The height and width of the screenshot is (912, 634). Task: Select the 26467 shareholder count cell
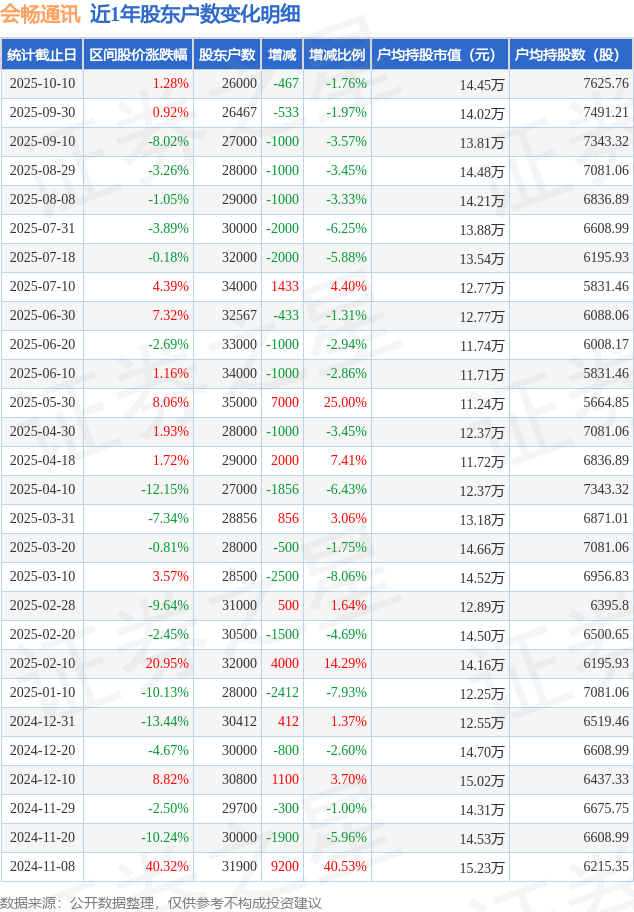(x=239, y=113)
